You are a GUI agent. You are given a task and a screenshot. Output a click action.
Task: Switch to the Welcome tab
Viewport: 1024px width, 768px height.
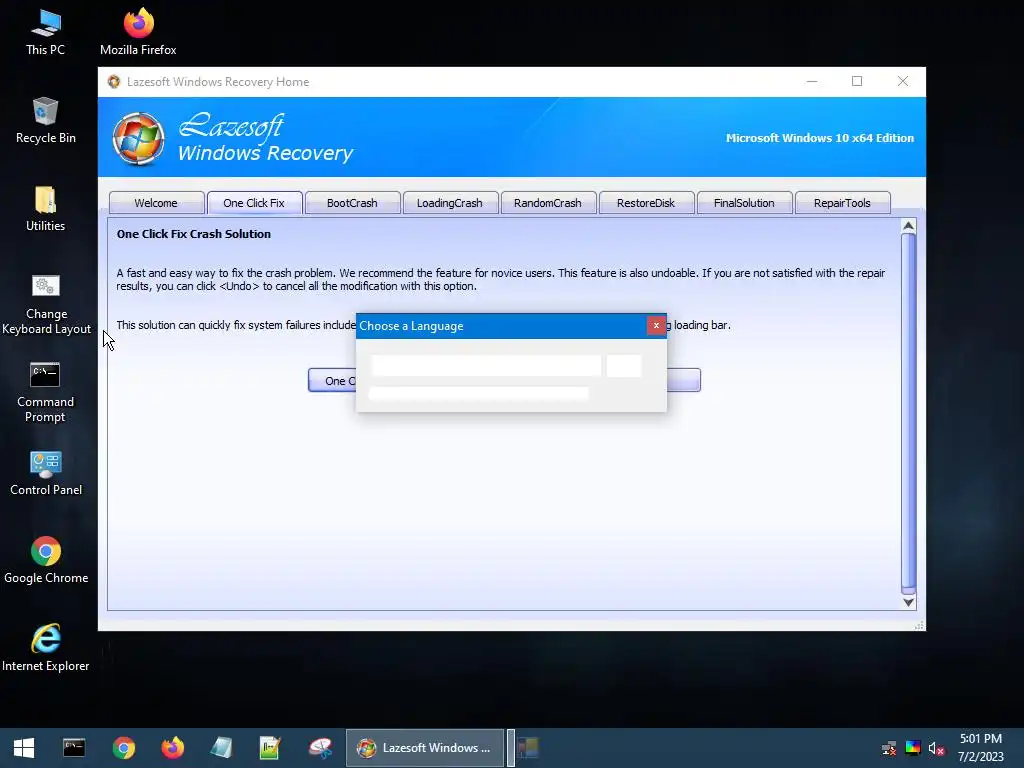tap(155, 203)
